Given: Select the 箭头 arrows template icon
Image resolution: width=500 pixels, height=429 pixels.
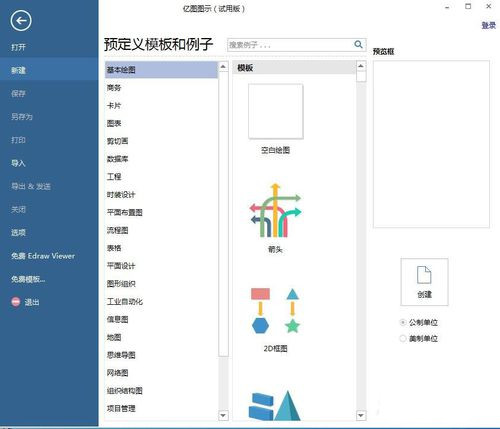Looking at the screenshot, I should tap(275, 210).
